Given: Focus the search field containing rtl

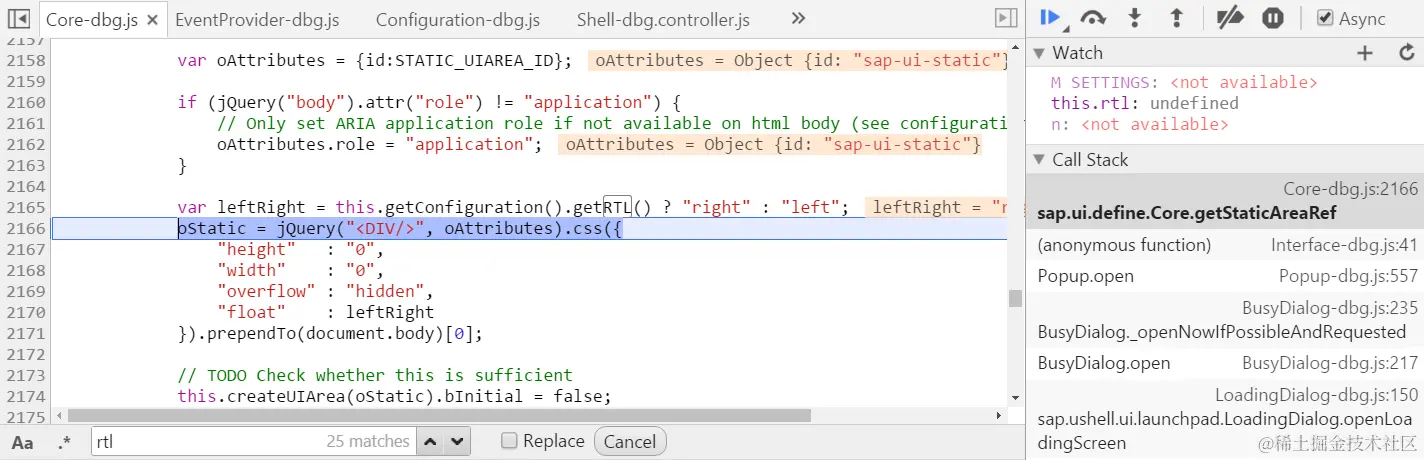Looking at the screenshot, I should [x=252, y=441].
